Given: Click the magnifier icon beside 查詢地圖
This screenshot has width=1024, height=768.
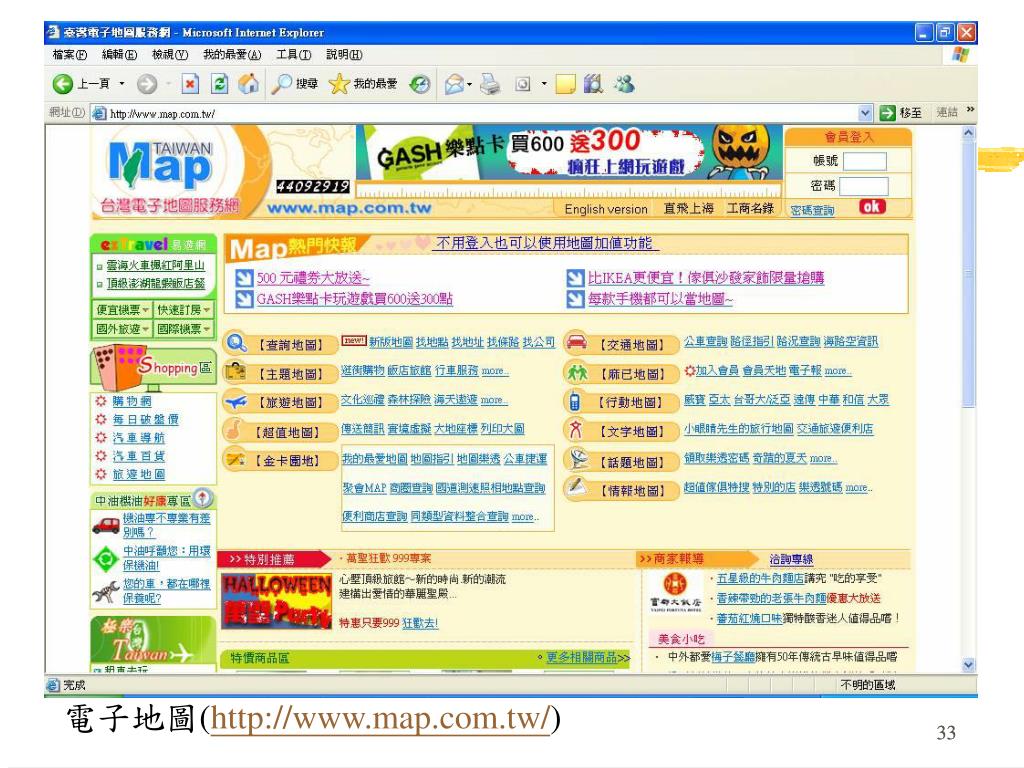Looking at the screenshot, I should pos(236,342).
